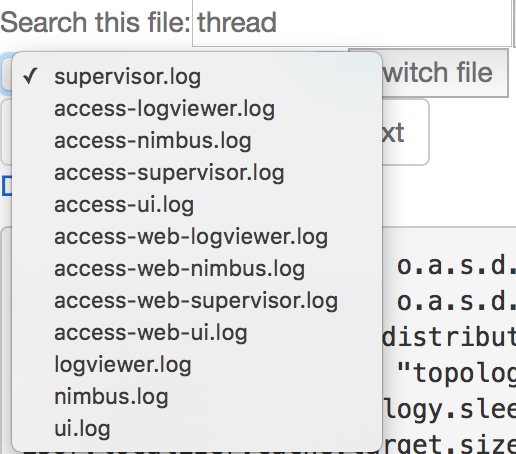Select supervisor.log from the dropdown list
516x454 pixels.
coord(197,77)
